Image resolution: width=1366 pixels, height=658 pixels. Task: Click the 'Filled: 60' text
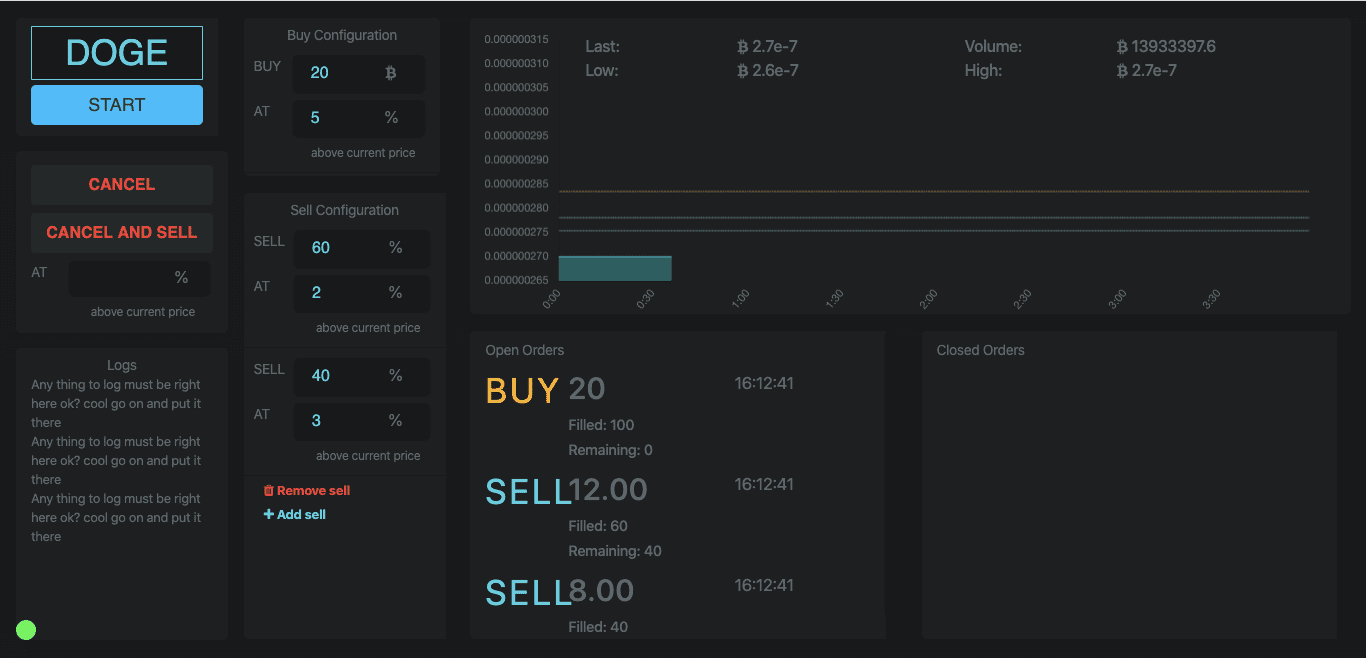[598, 526]
